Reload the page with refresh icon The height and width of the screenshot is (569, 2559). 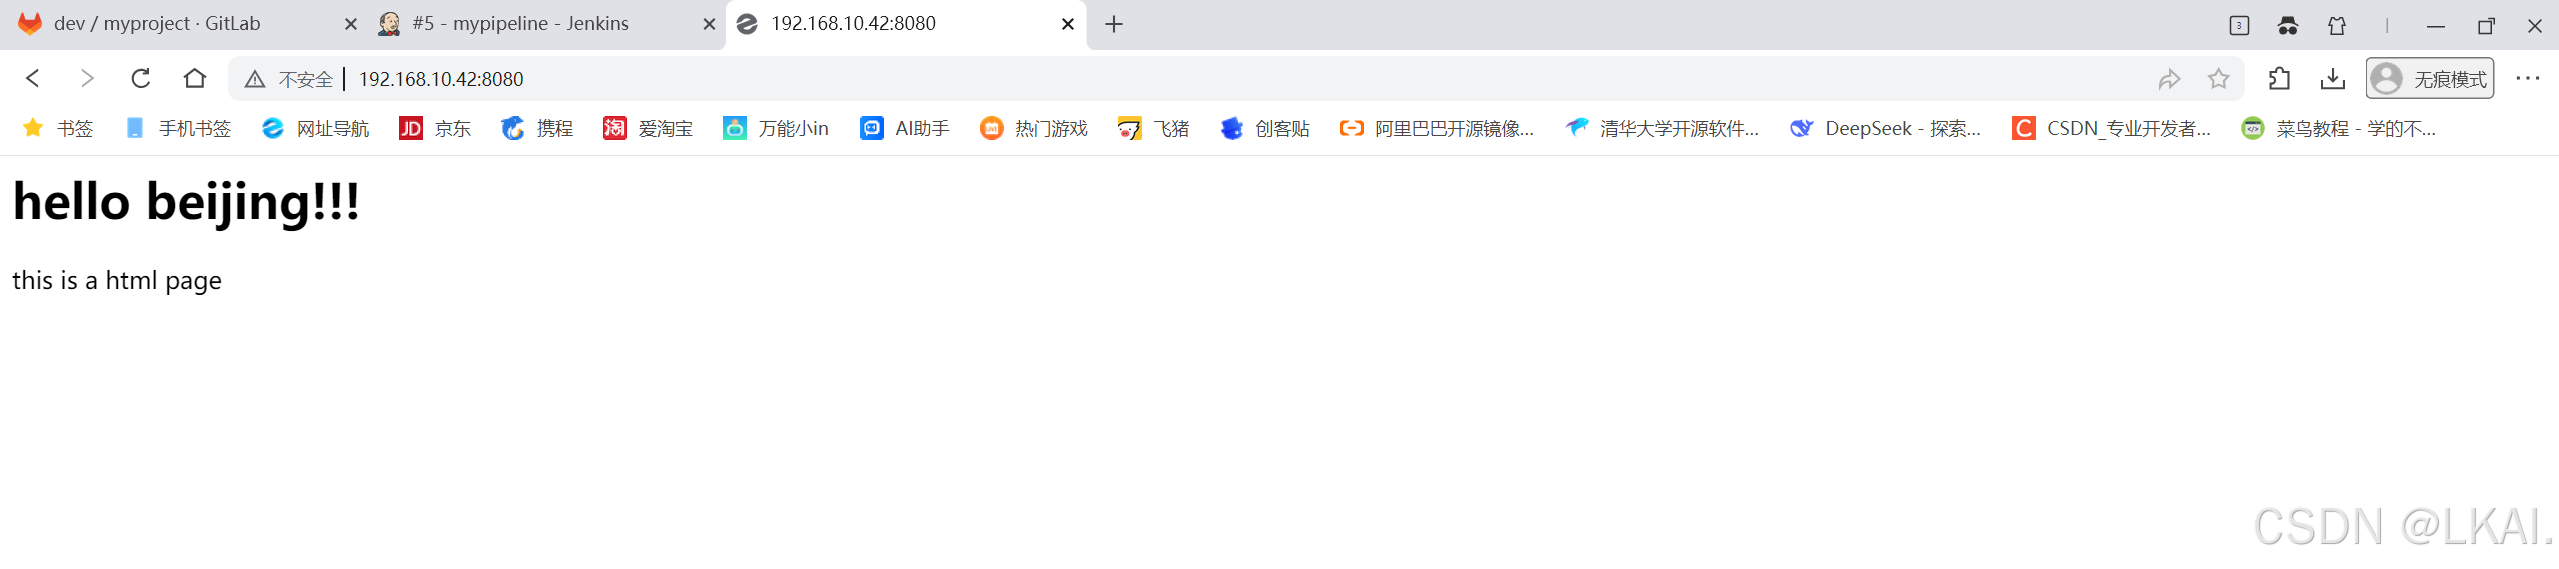pos(141,78)
